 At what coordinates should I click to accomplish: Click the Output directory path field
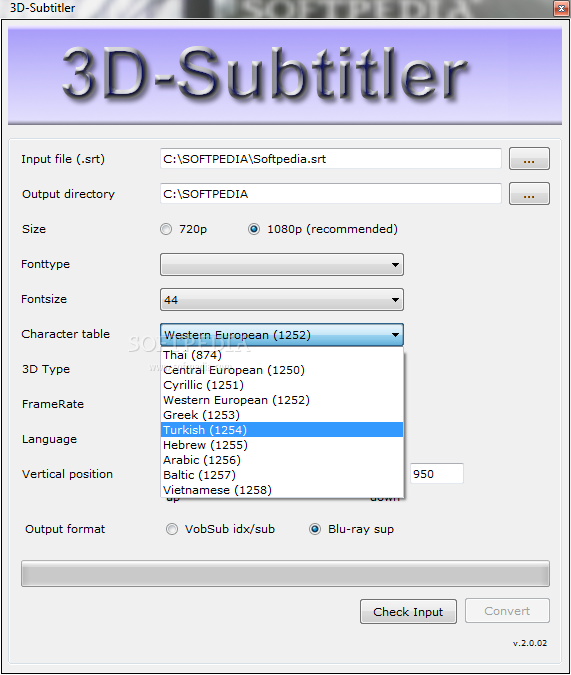[331, 194]
